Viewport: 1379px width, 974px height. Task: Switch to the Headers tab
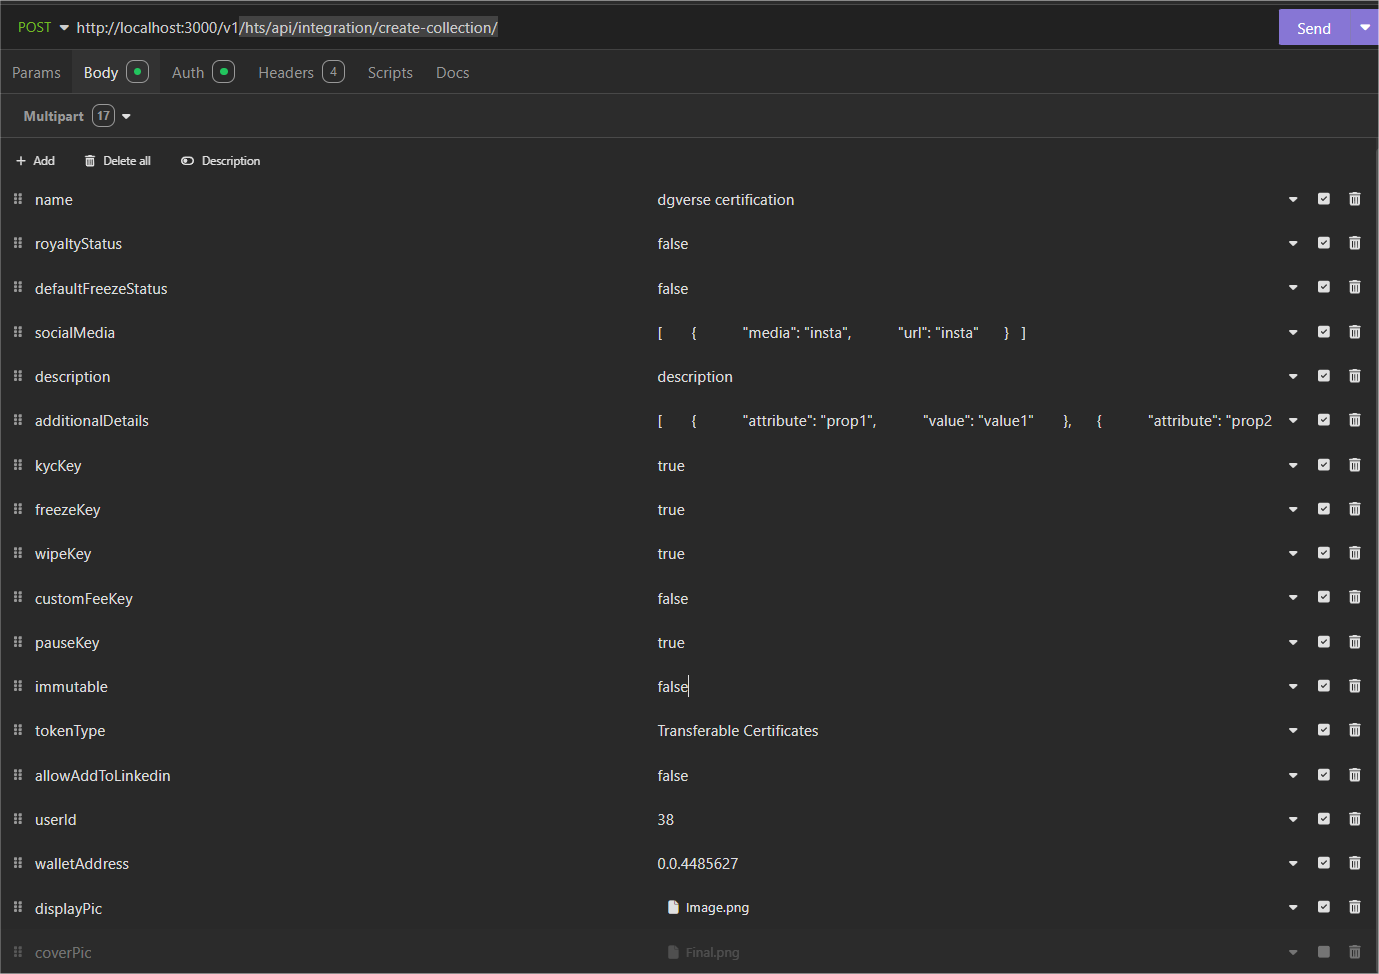tap(286, 72)
